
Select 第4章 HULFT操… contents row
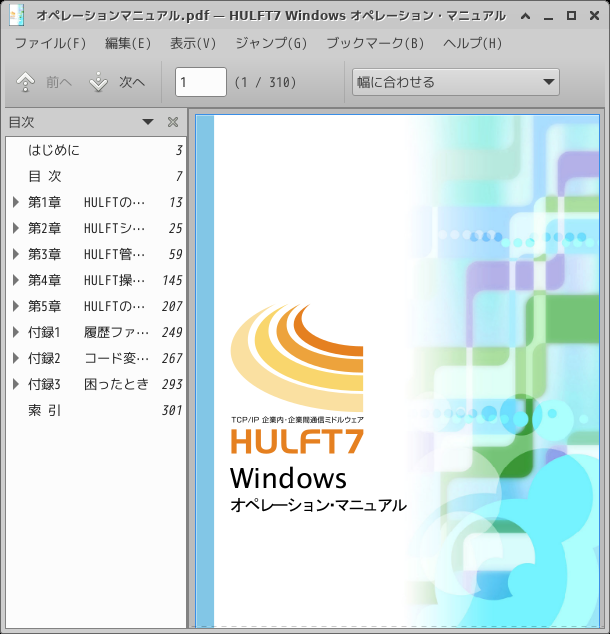pos(96,280)
